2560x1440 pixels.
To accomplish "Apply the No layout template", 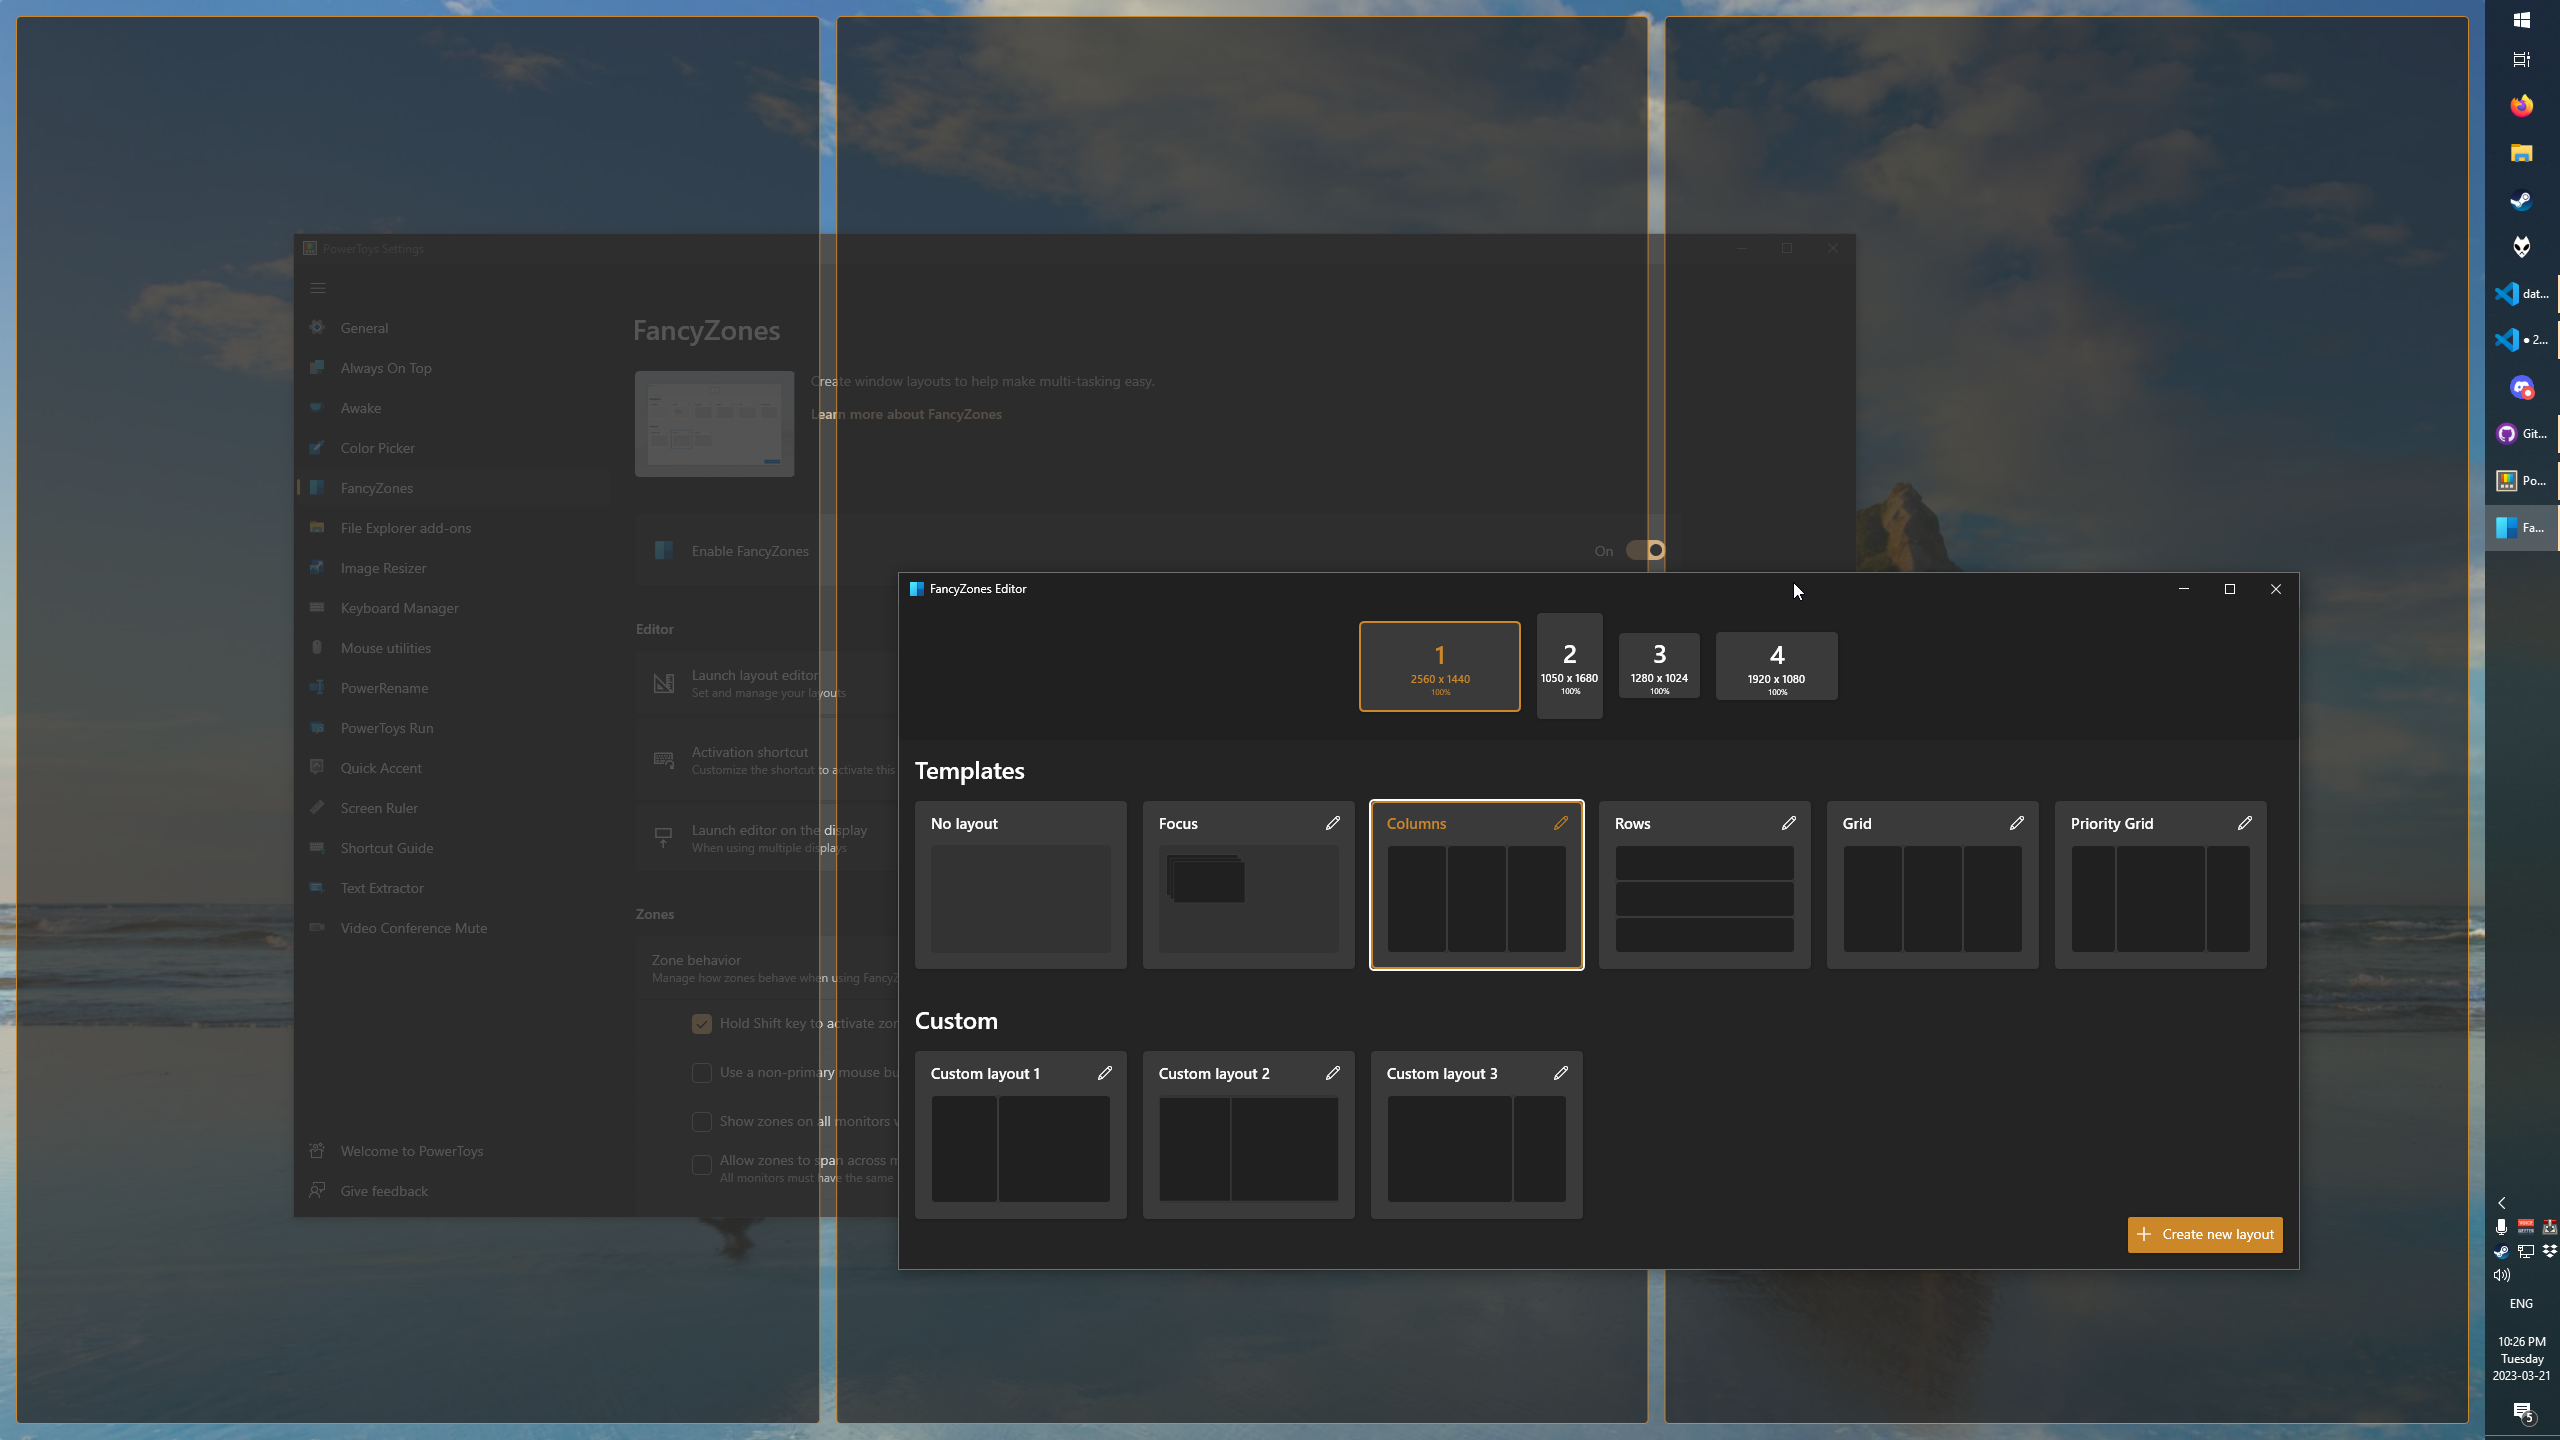I will tap(1021, 885).
